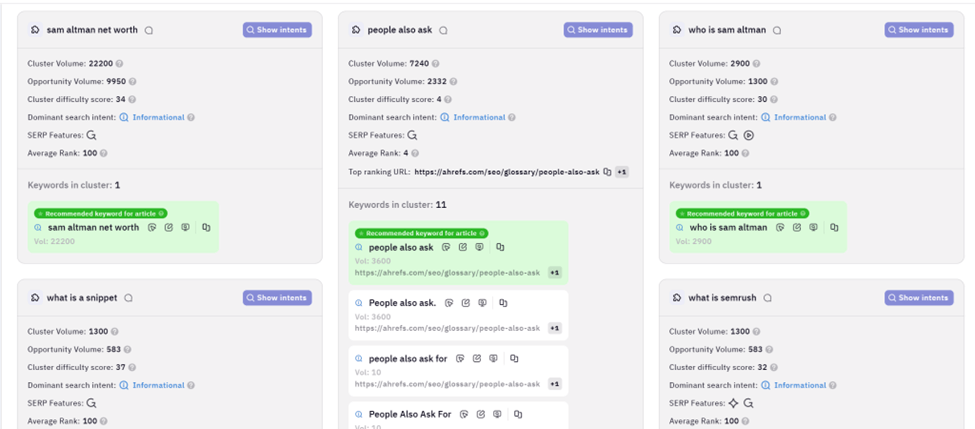The width and height of the screenshot is (975, 429).
Task: Click chat icon beside who is sam altman keyword
Action: click(x=813, y=228)
